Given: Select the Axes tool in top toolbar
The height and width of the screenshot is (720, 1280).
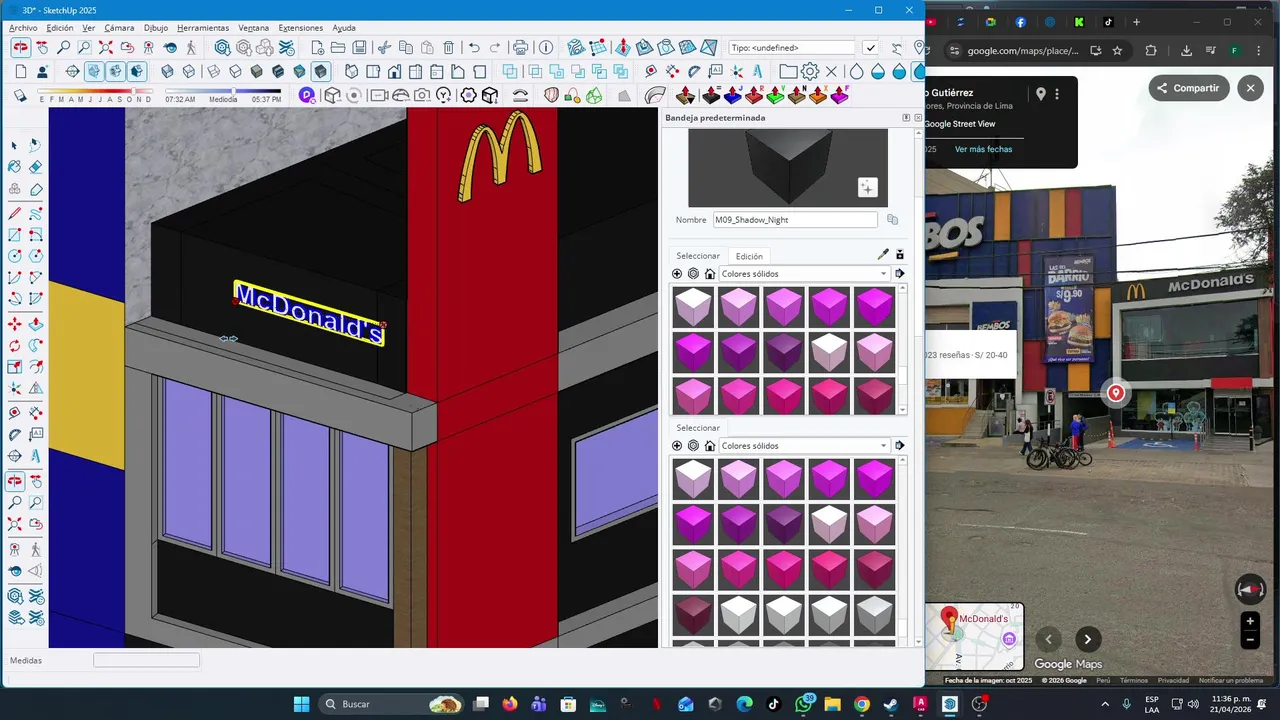Looking at the screenshot, I should point(737,71).
